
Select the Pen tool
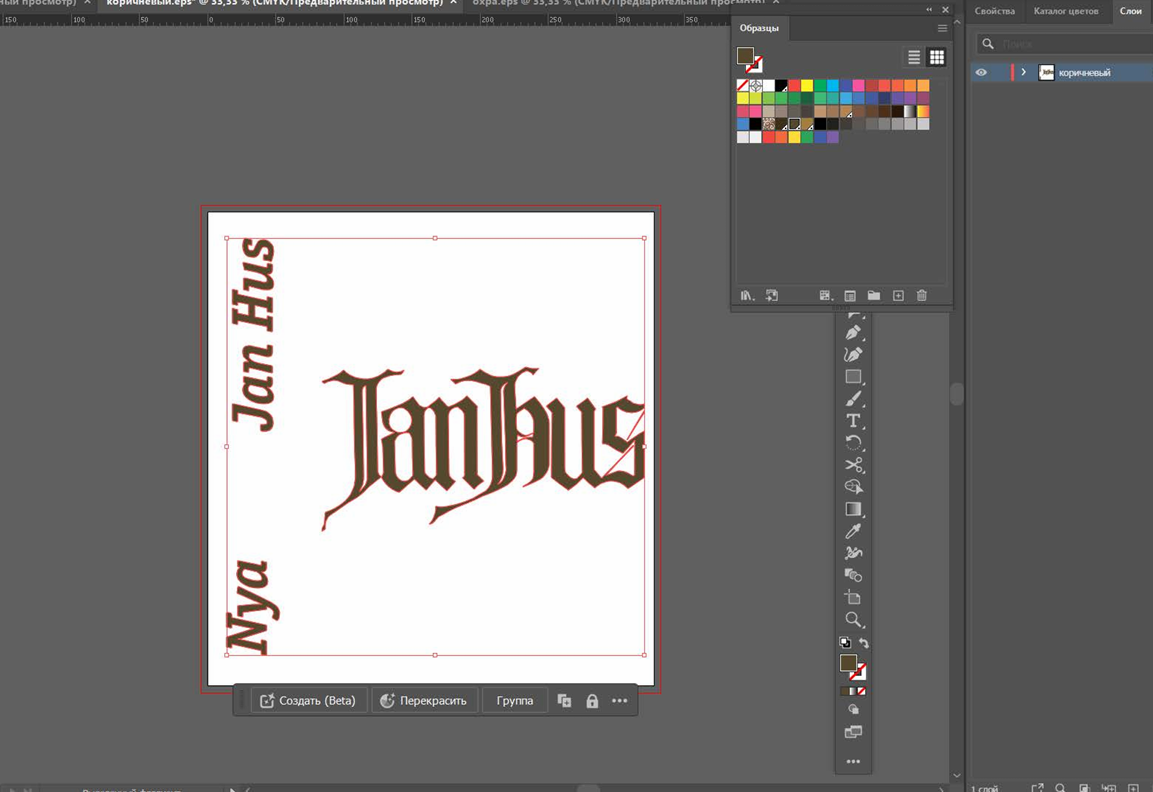(853, 332)
